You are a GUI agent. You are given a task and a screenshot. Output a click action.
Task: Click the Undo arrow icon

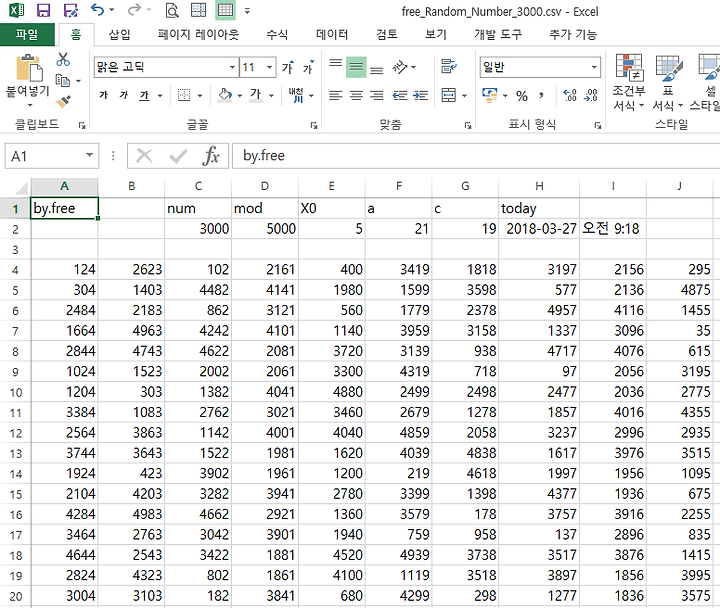(97, 10)
